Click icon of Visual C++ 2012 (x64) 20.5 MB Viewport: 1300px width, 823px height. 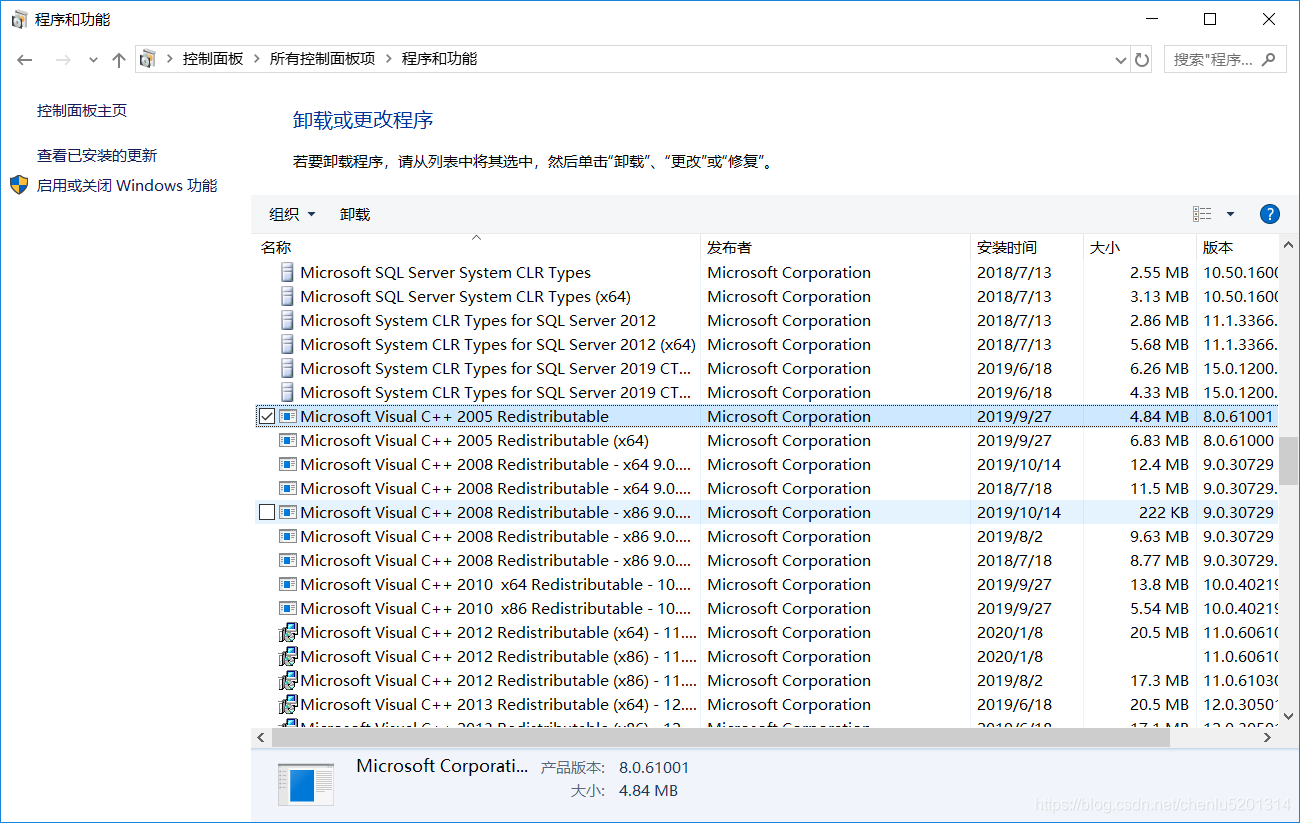click(288, 632)
